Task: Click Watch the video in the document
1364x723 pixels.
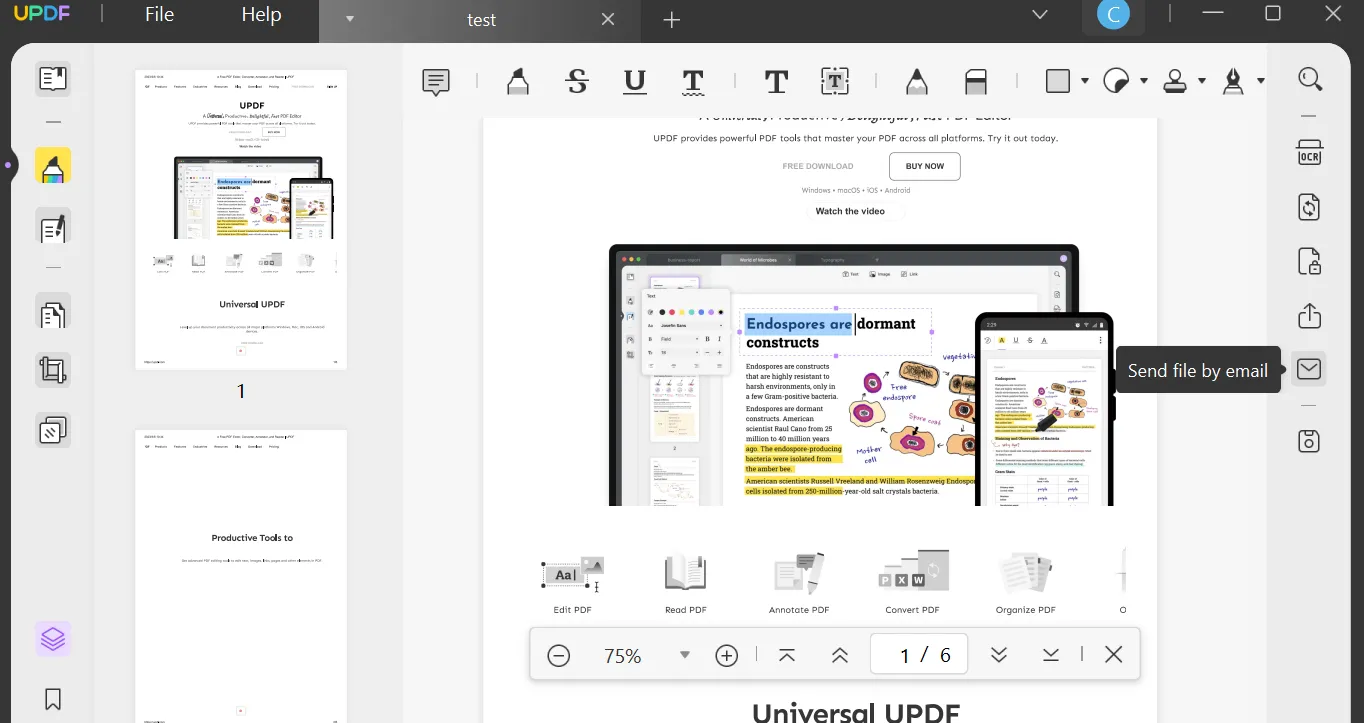Action: click(x=850, y=211)
